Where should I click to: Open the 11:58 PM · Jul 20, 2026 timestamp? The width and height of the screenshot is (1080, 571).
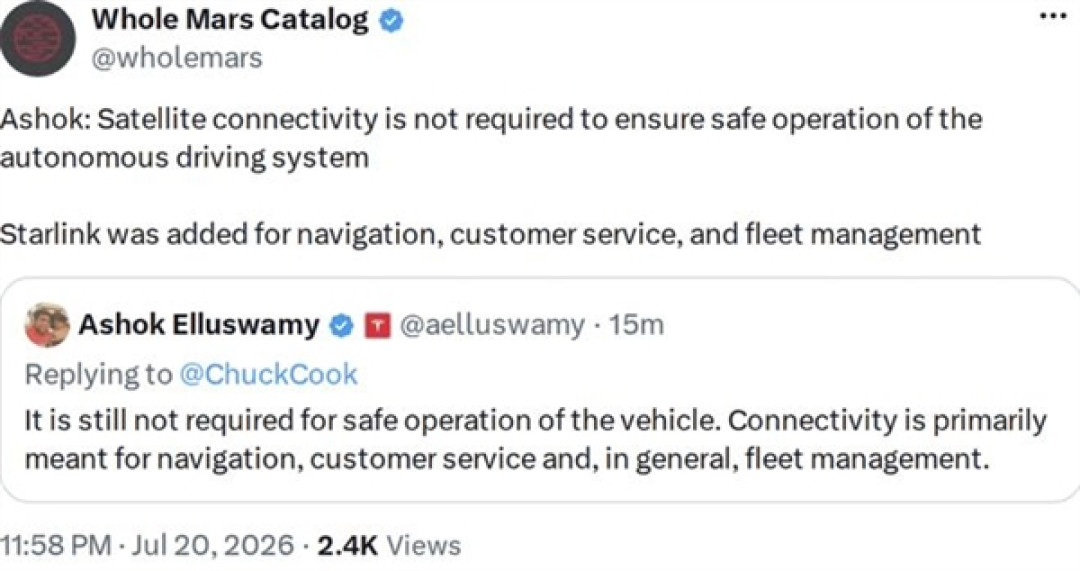coord(147,545)
